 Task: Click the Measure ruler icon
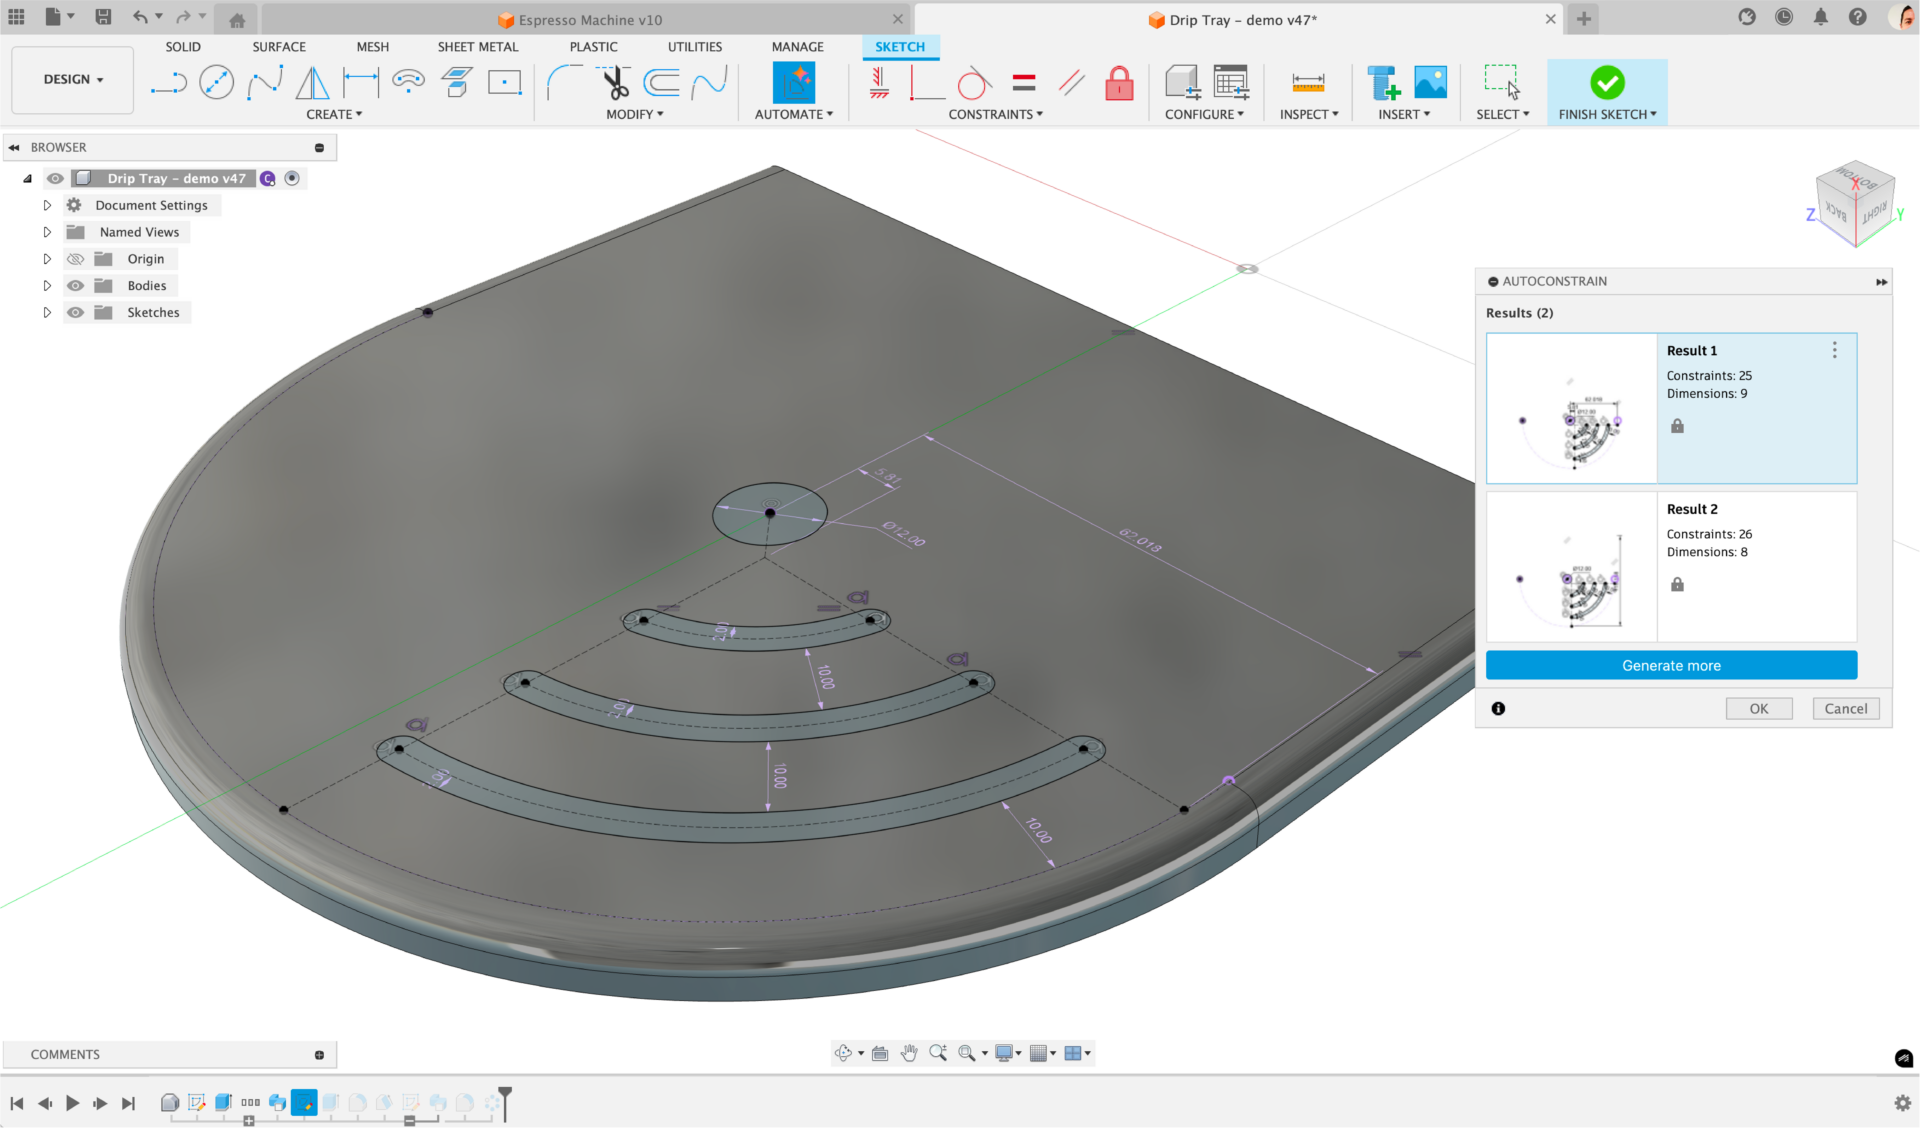(x=1307, y=83)
